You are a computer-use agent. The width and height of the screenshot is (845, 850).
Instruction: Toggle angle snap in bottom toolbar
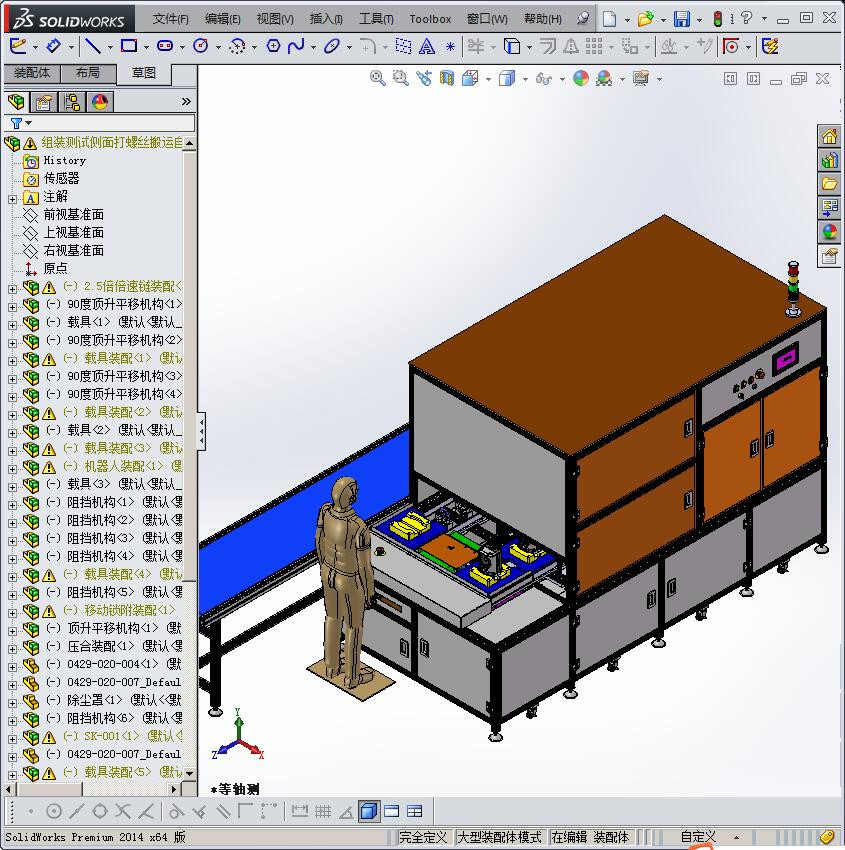click(346, 811)
